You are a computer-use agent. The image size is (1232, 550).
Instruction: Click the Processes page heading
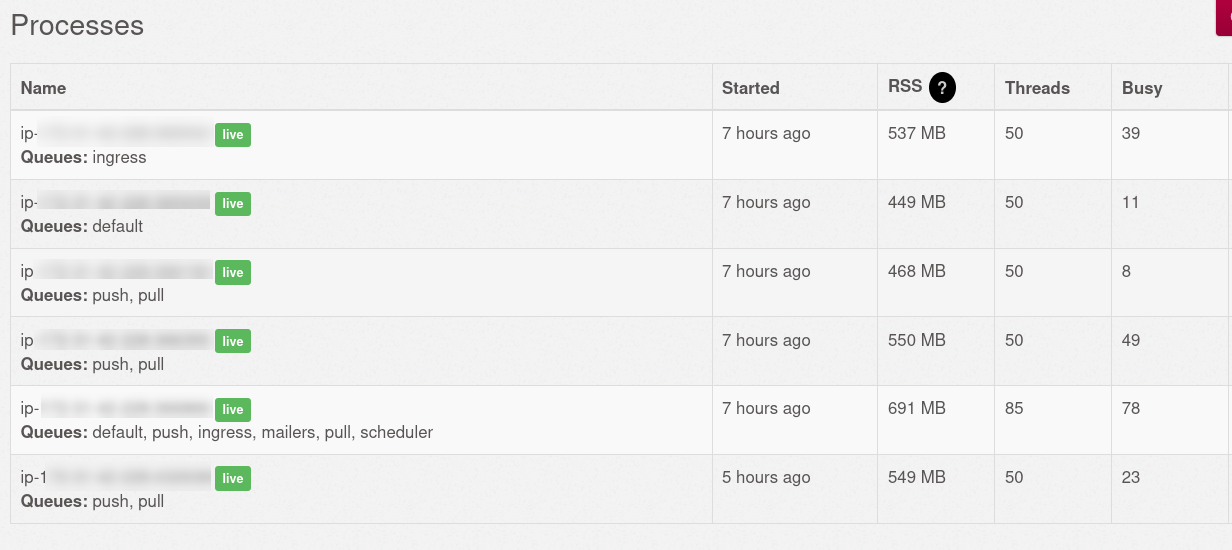[77, 25]
